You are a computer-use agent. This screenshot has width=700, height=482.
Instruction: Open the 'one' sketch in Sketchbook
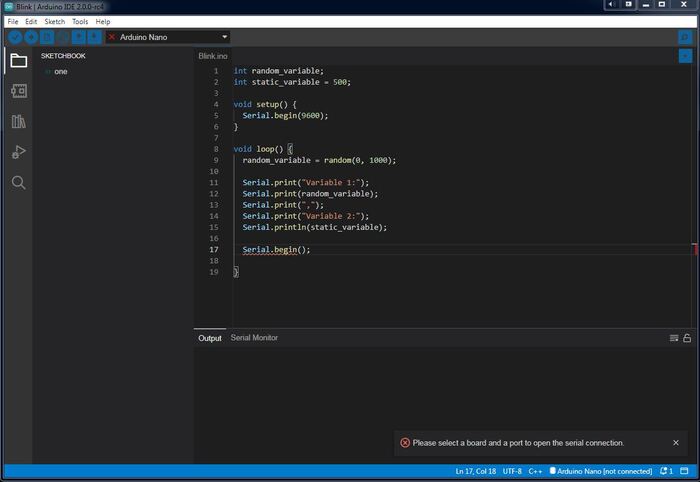click(61, 72)
